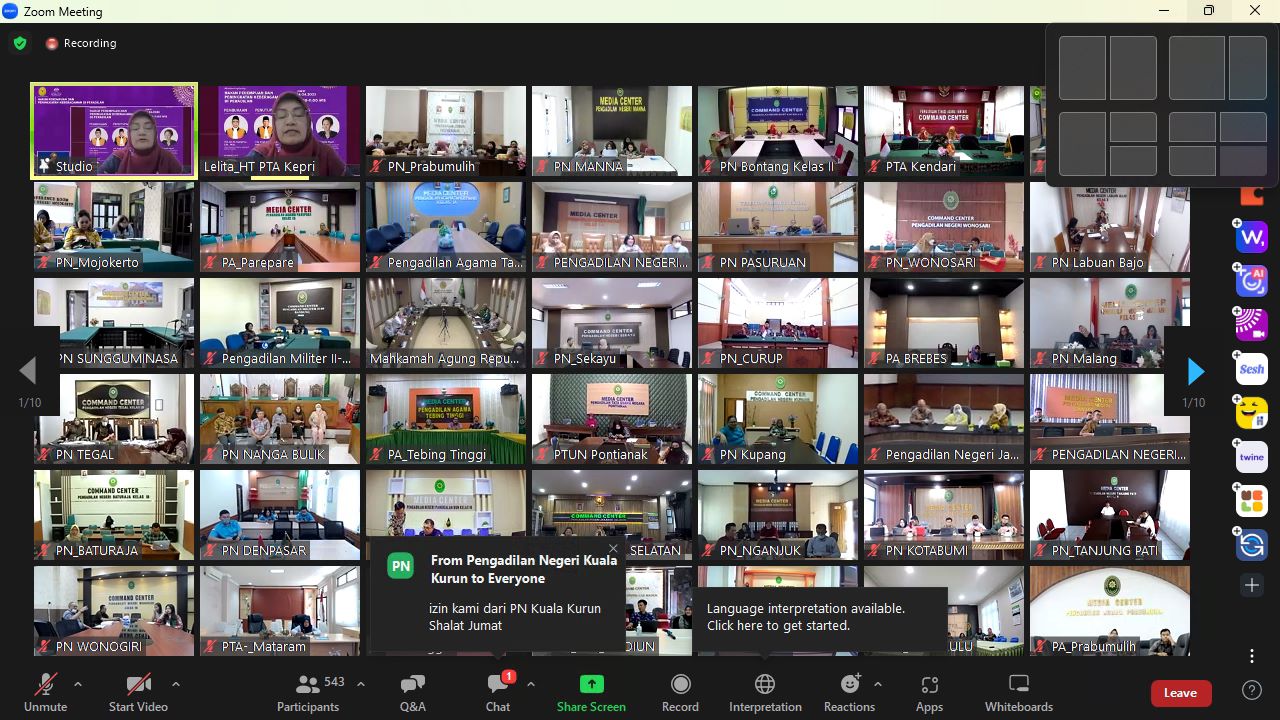Select the PN Kupang video tile
This screenshot has width=1280, height=720.
777,419
